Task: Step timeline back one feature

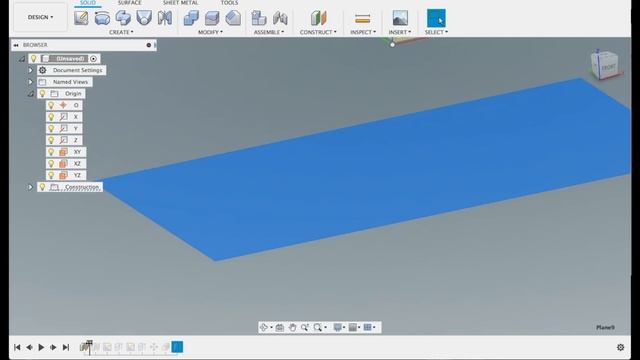Action: [29, 347]
